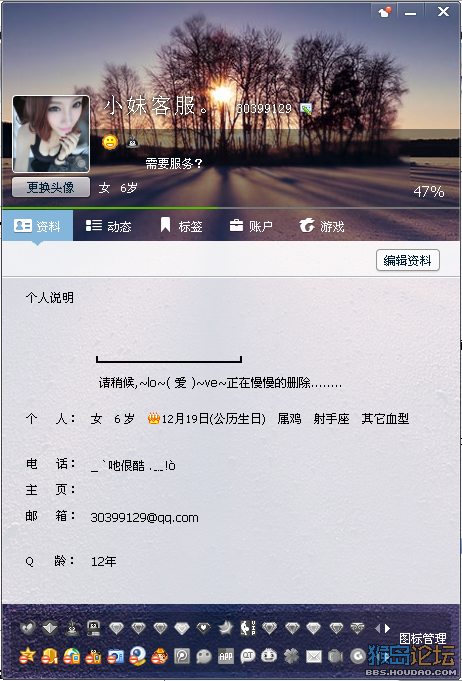The image size is (462, 681).
Task: Click the profile avatar photo
Action: [51, 134]
